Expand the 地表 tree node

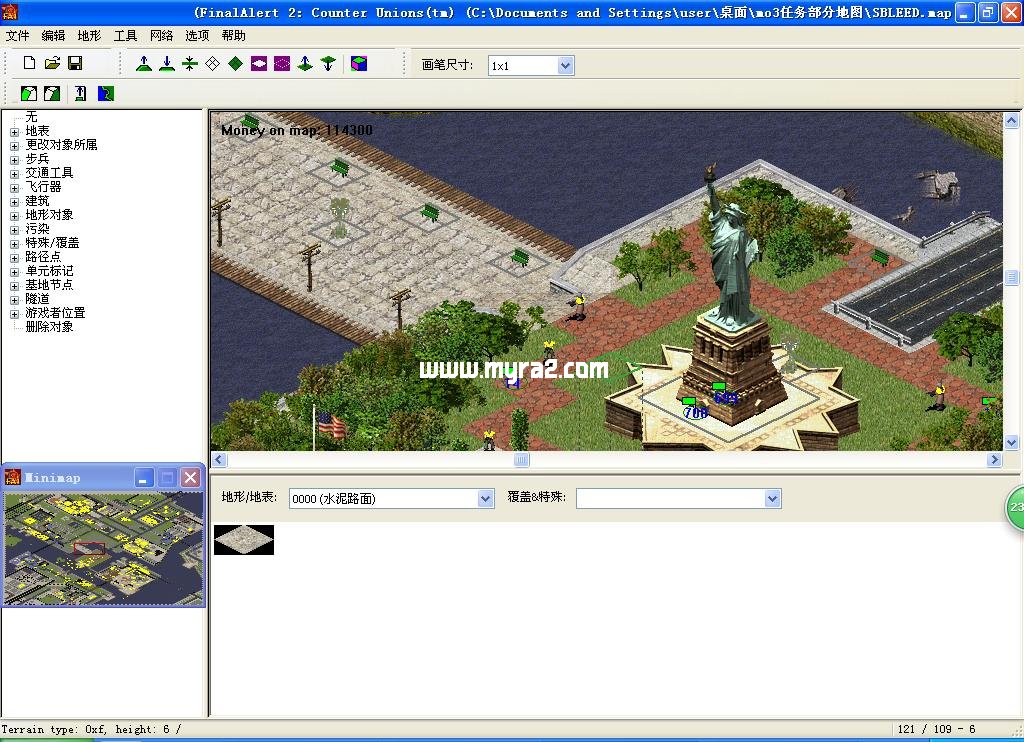[x=14, y=132]
